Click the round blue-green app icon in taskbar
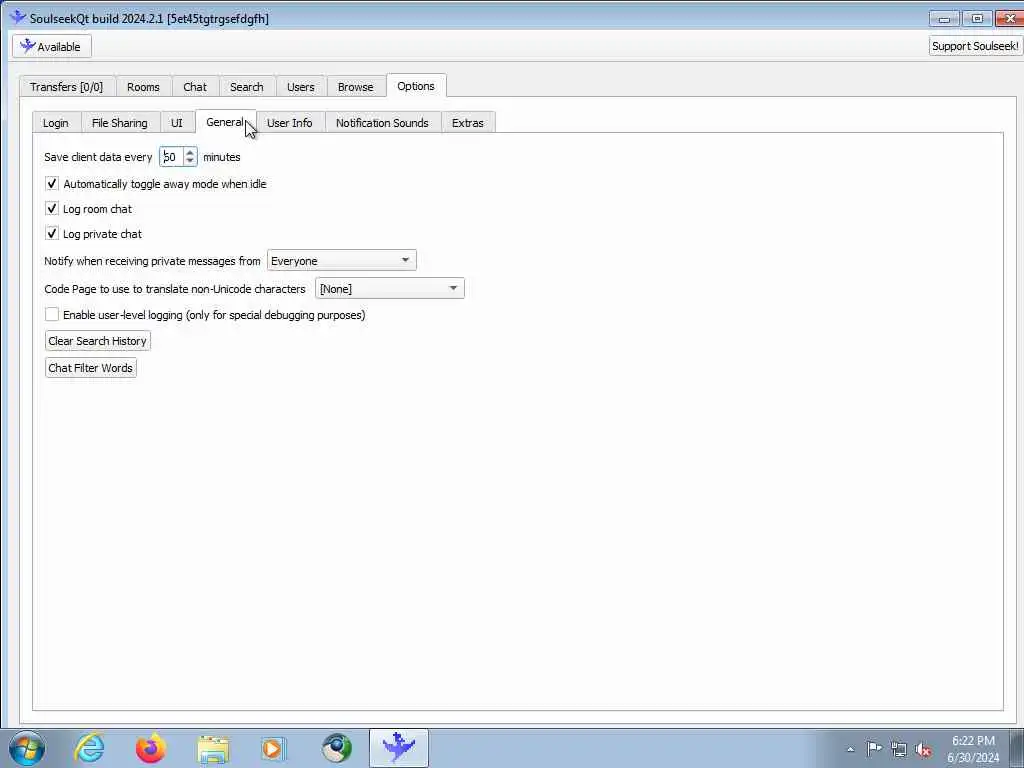 [x=336, y=748]
